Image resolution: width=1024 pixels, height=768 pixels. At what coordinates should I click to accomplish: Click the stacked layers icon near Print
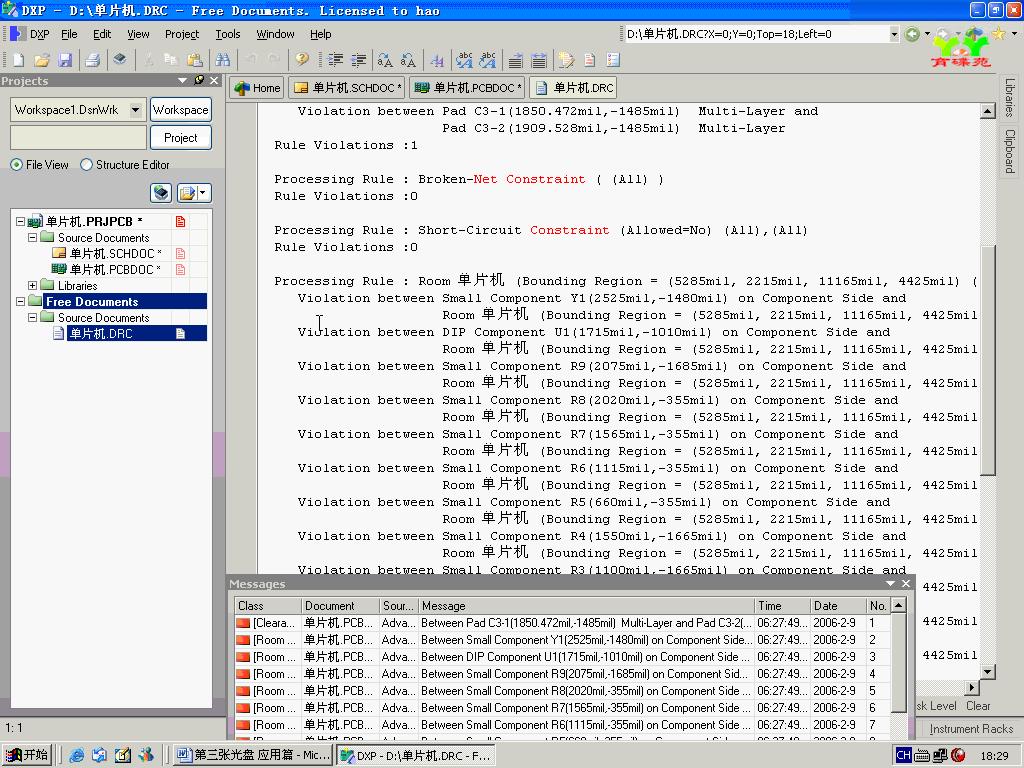pos(120,59)
